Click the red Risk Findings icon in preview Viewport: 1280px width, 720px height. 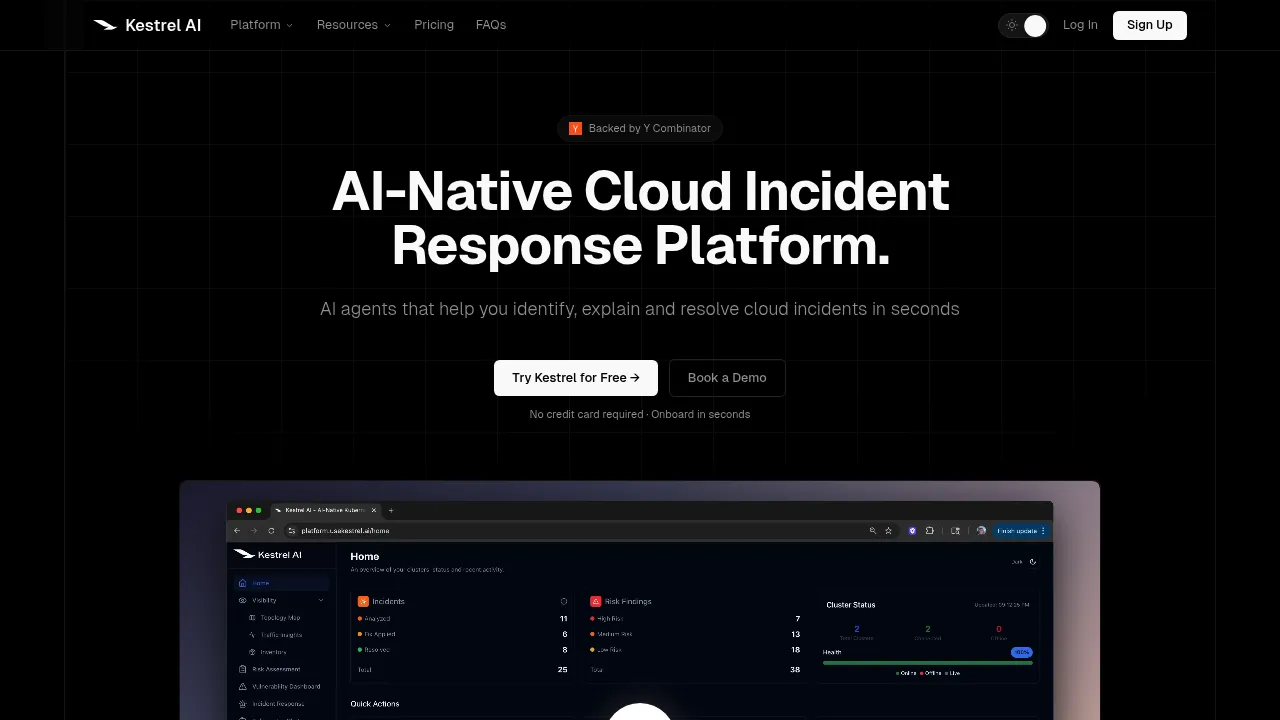pyautogui.click(x=596, y=601)
